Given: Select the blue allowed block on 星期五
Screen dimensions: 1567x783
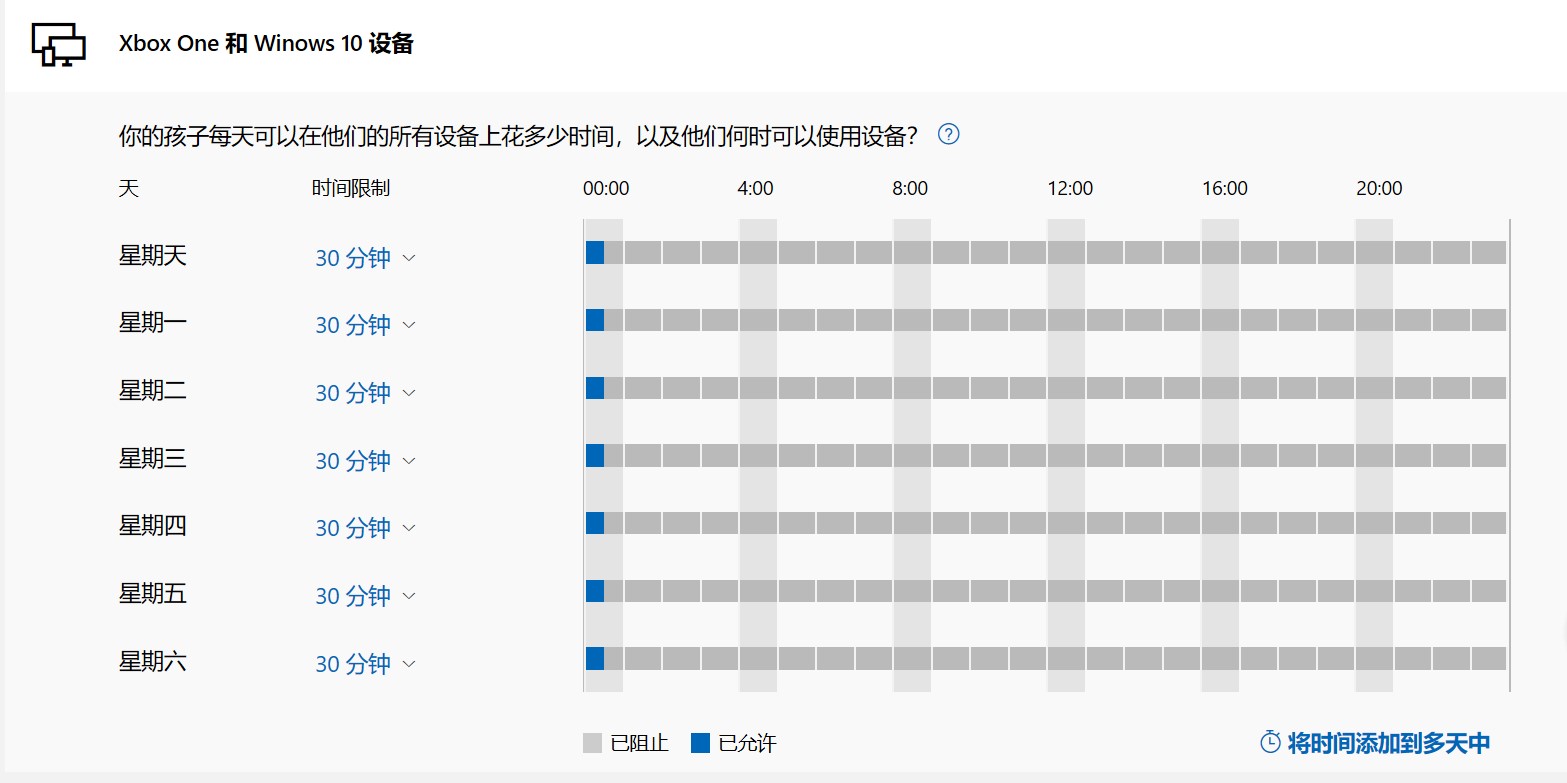Looking at the screenshot, I should click(x=595, y=590).
